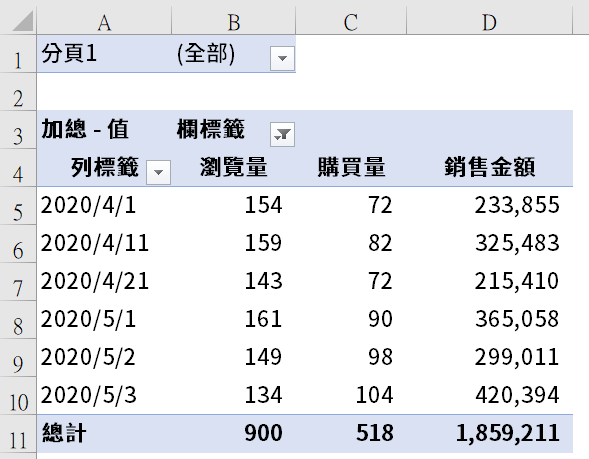Image resolution: width=589 pixels, height=459 pixels.
Task: Select the cell with value 143
Action: [234, 282]
